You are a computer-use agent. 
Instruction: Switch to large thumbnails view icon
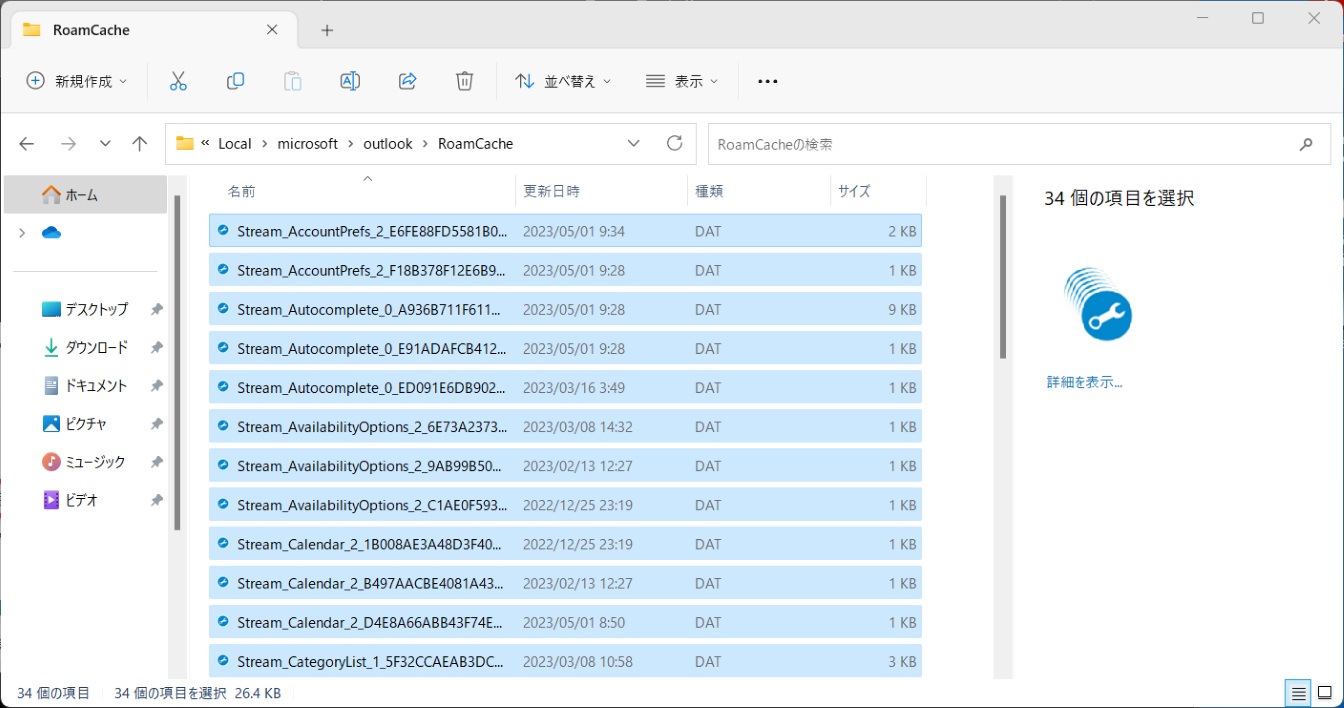pyautogui.click(x=1324, y=692)
